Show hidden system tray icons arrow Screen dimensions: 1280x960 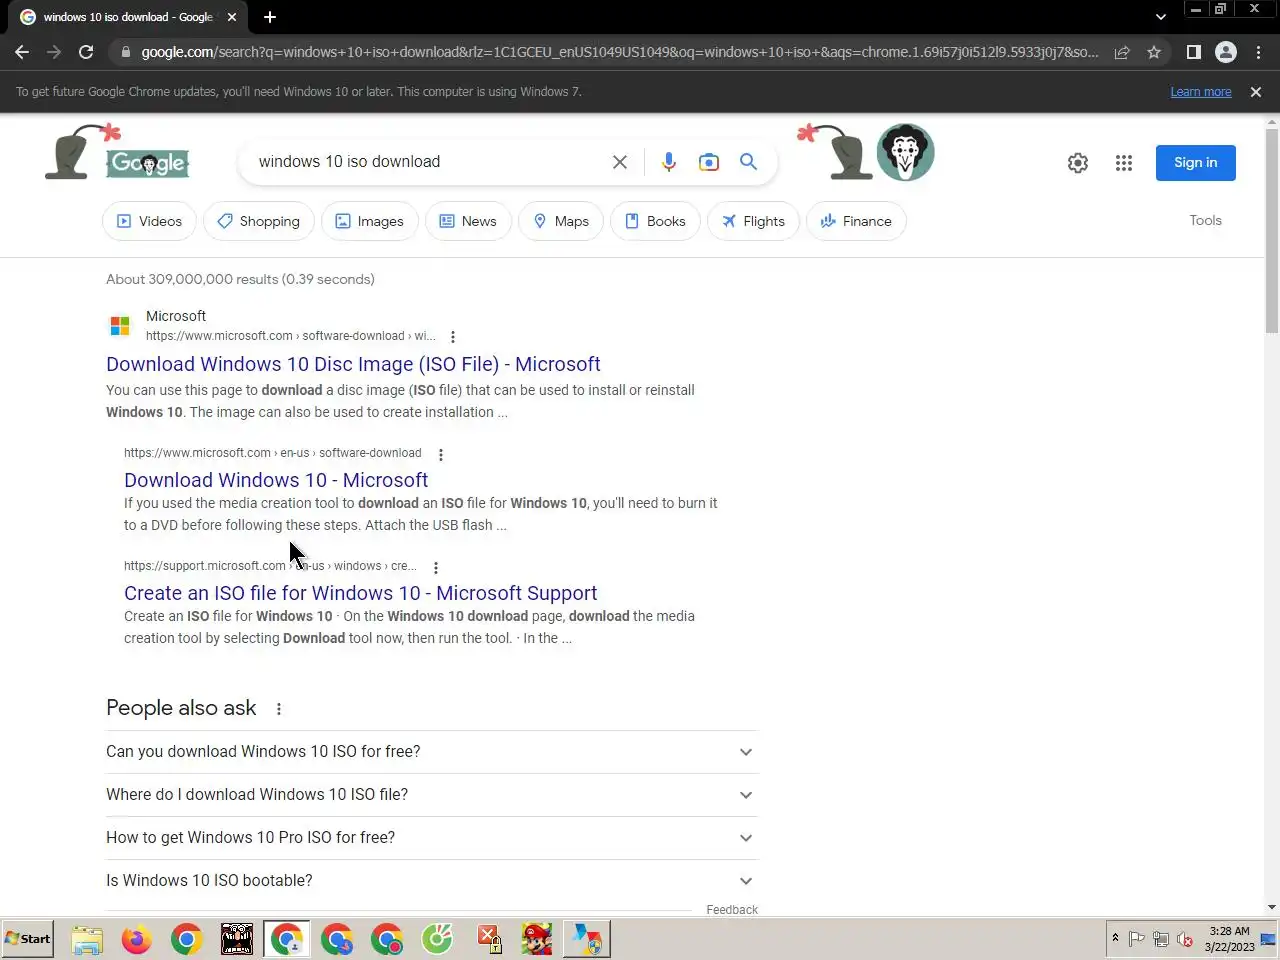(1115, 938)
